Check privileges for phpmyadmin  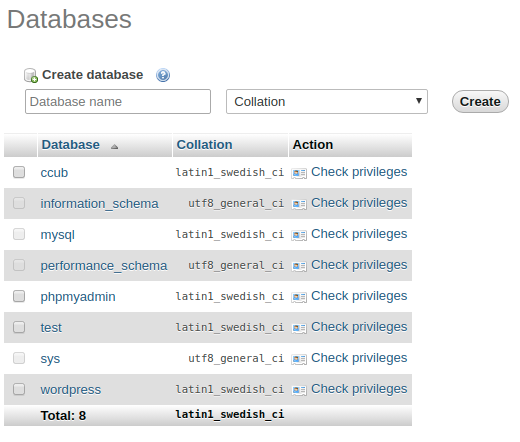pyautogui.click(x=359, y=296)
